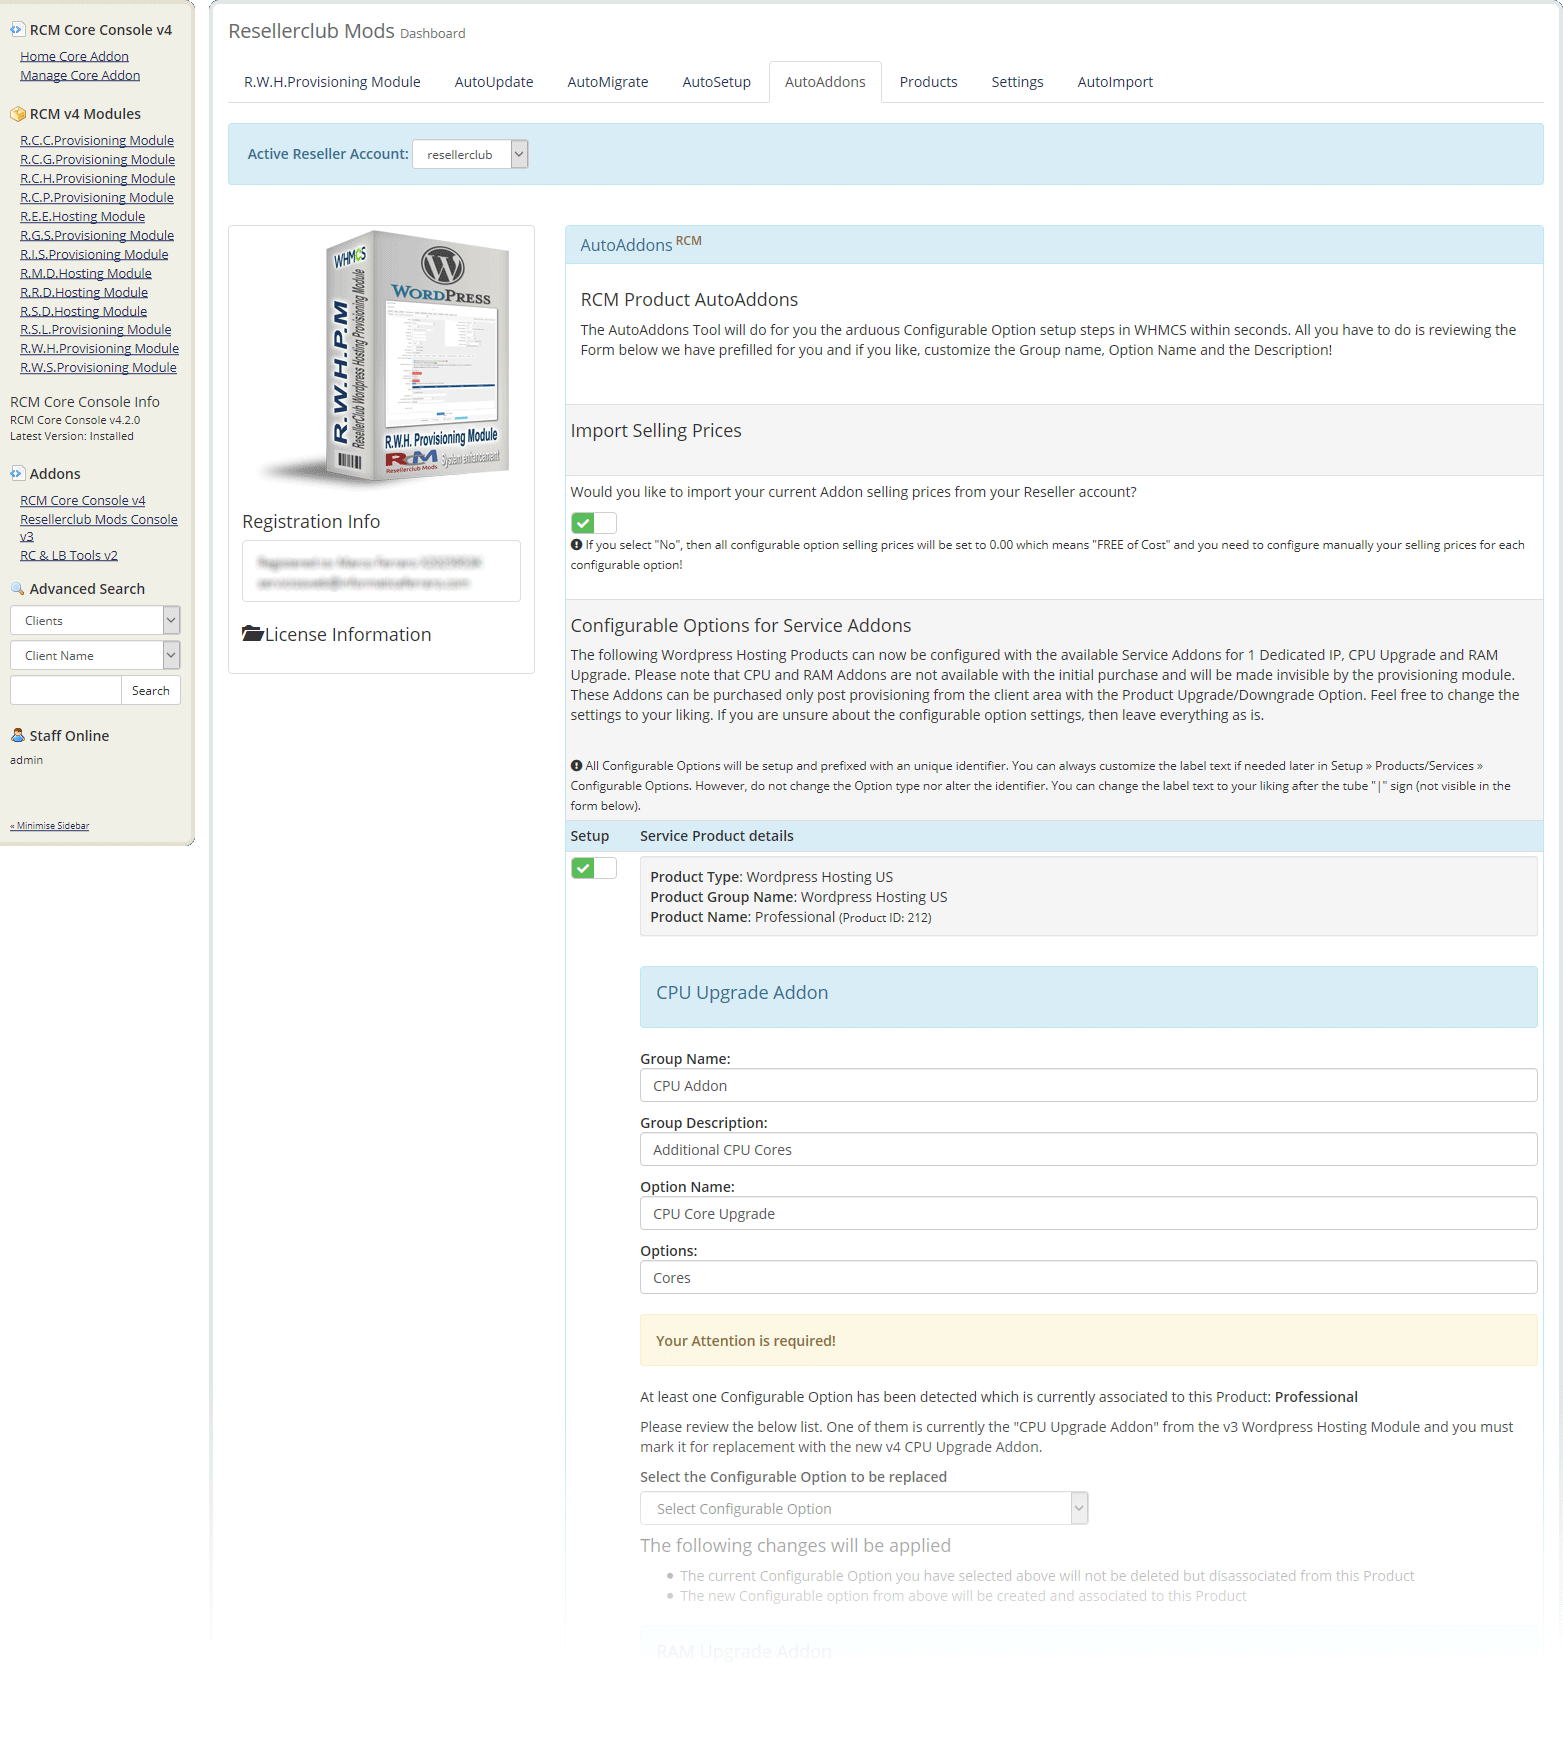Click the Staff Online user icon
The image size is (1563, 1755).
tap(17, 736)
